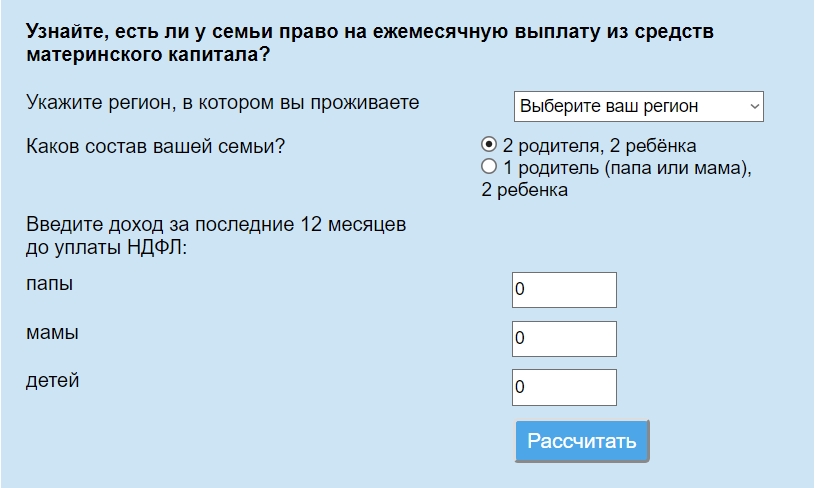The image size is (820, 488).
Task: Click the chevron arrow of the region selector
Action: (754, 106)
